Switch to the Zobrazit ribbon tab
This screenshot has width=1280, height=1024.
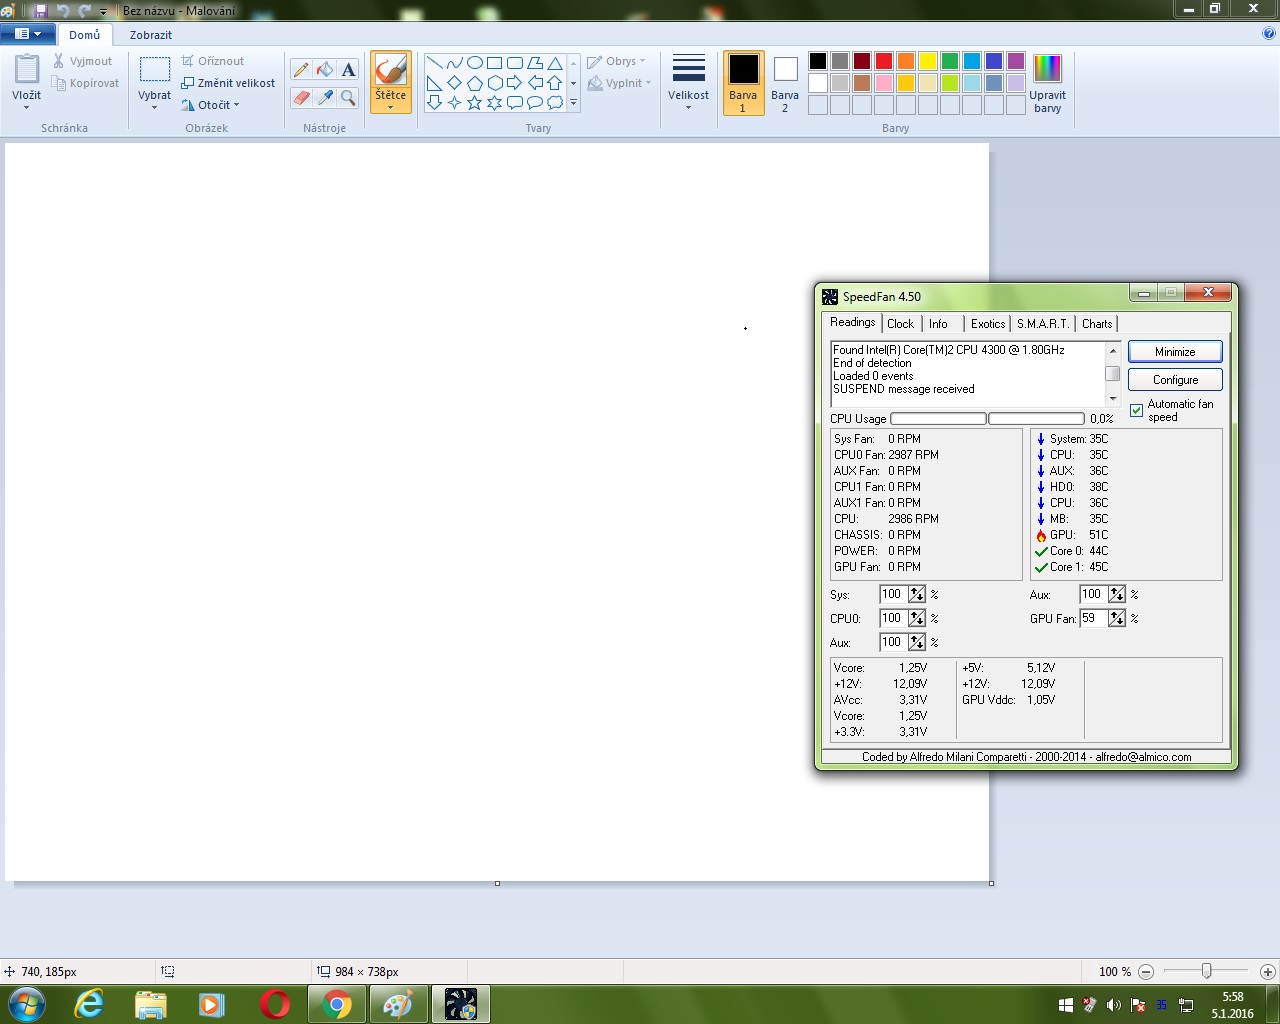pos(150,35)
